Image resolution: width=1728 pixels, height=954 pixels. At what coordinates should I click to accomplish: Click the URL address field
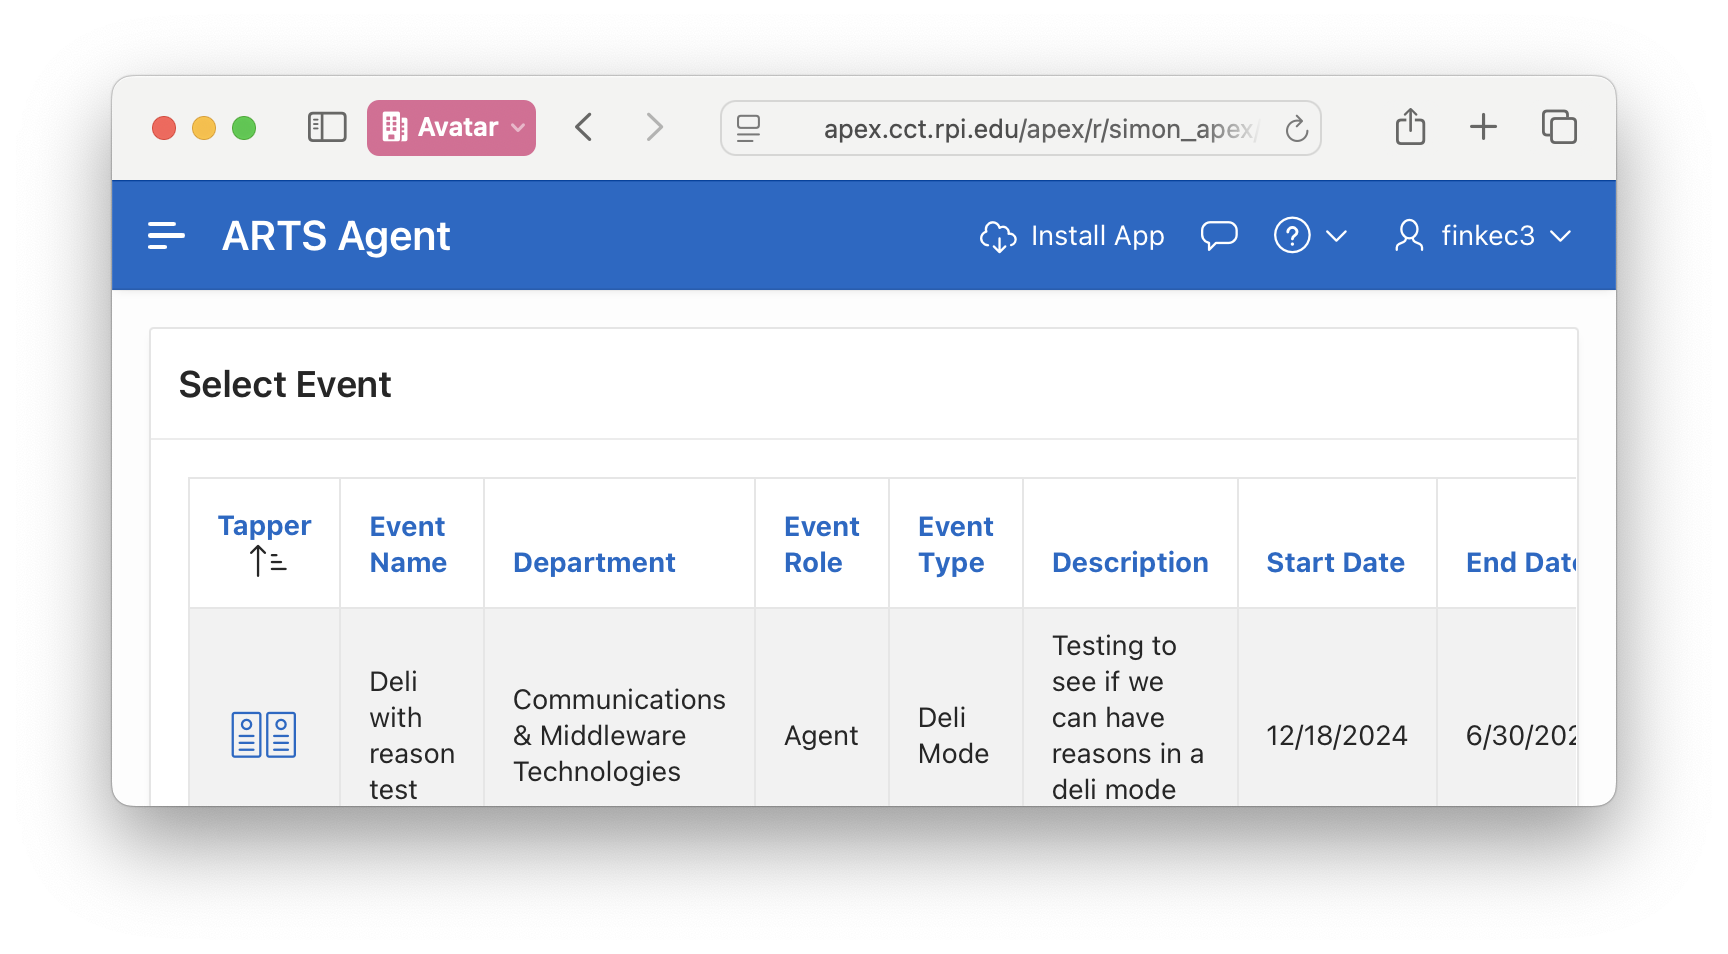coord(1021,128)
